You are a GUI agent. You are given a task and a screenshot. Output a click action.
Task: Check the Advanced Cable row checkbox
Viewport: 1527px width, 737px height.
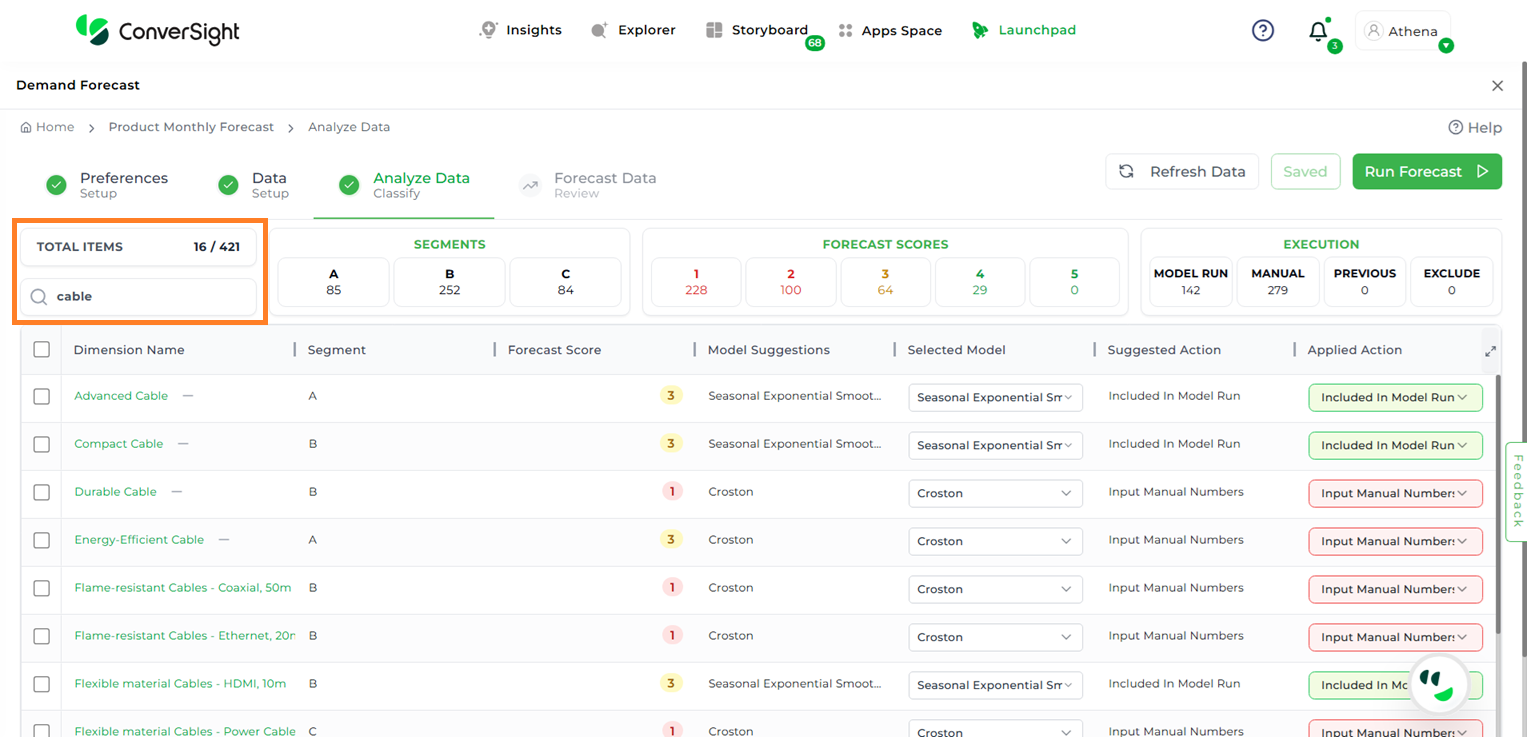pos(41,397)
